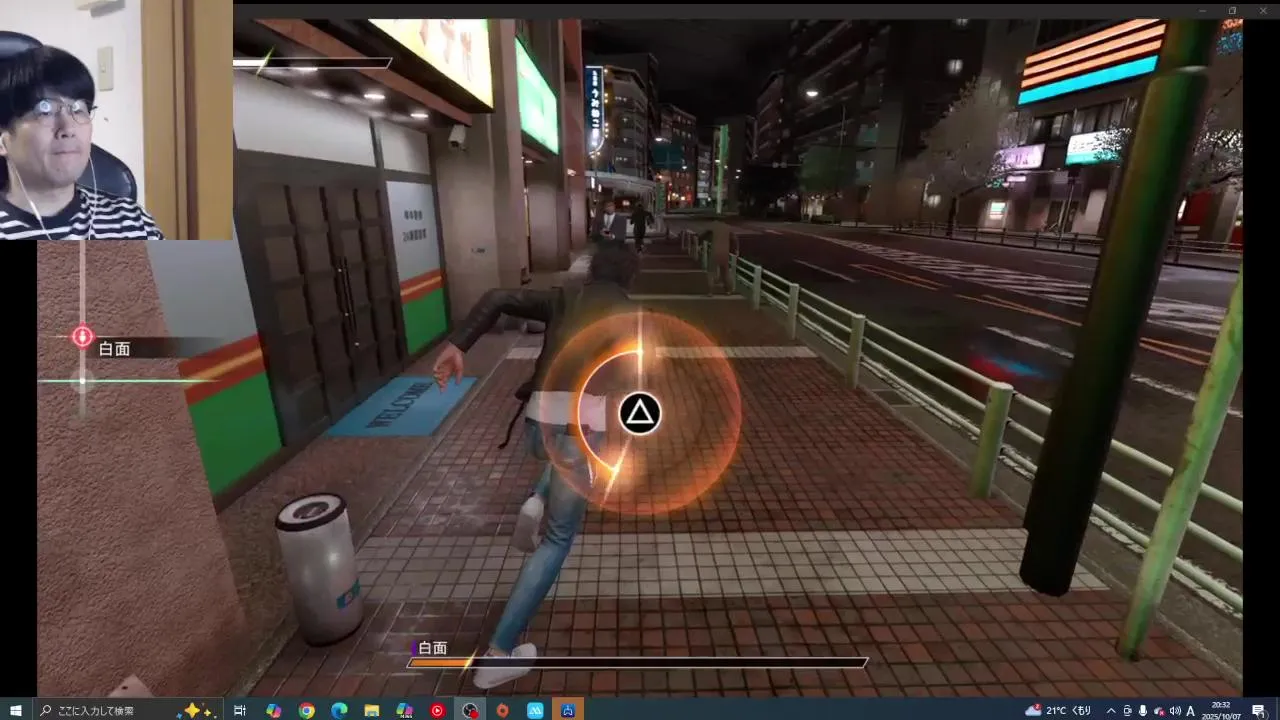
Task: Tap the triangle button prompt in game
Action: [x=640, y=413]
